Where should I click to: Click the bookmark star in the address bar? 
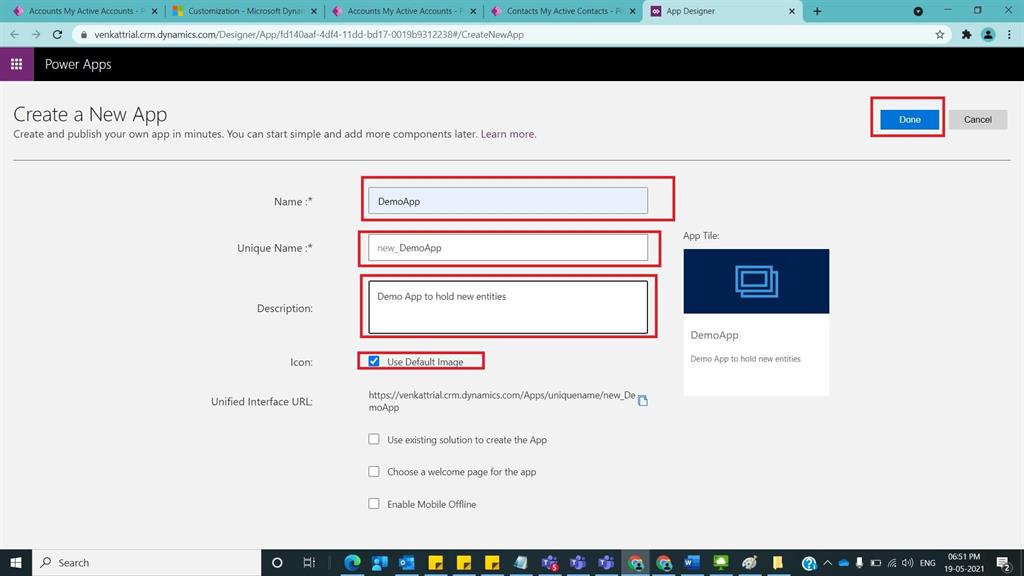[939, 33]
